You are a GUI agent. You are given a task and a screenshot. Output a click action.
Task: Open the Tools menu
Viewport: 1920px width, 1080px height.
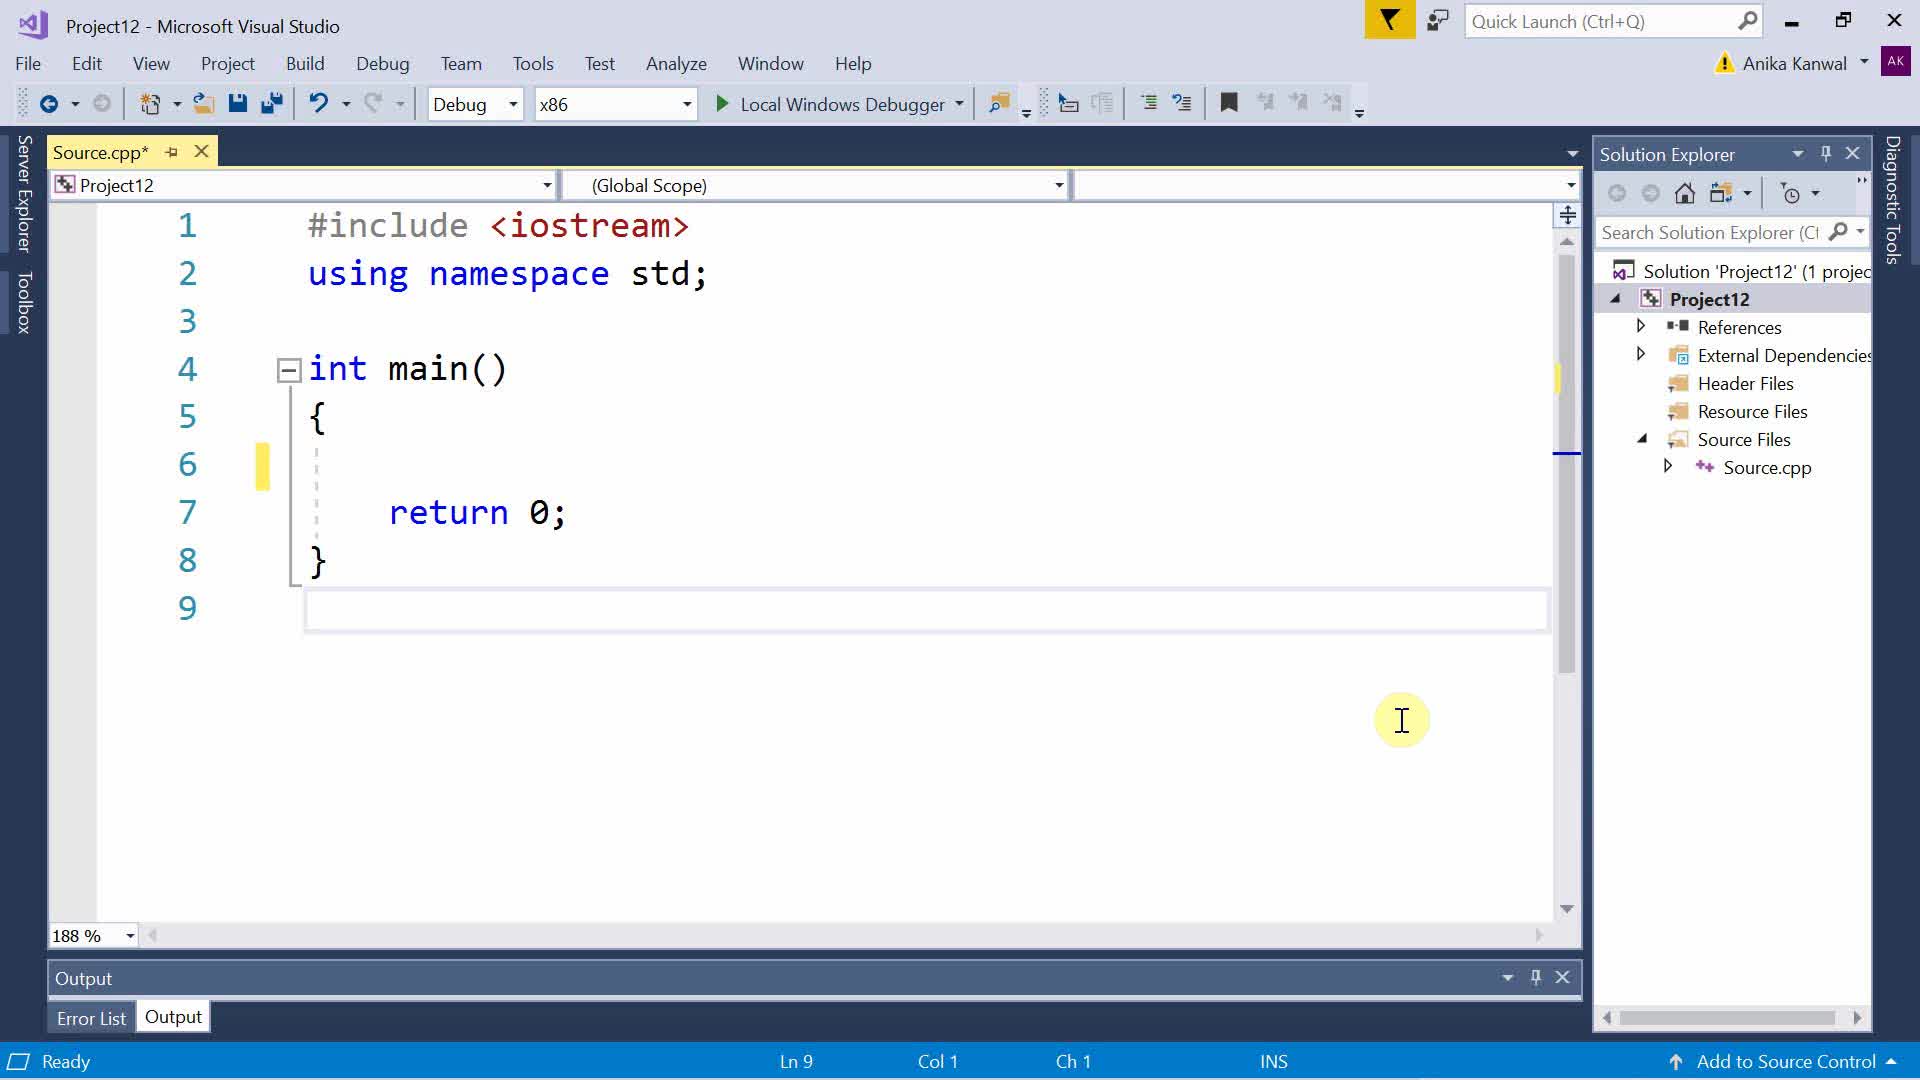click(x=533, y=63)
